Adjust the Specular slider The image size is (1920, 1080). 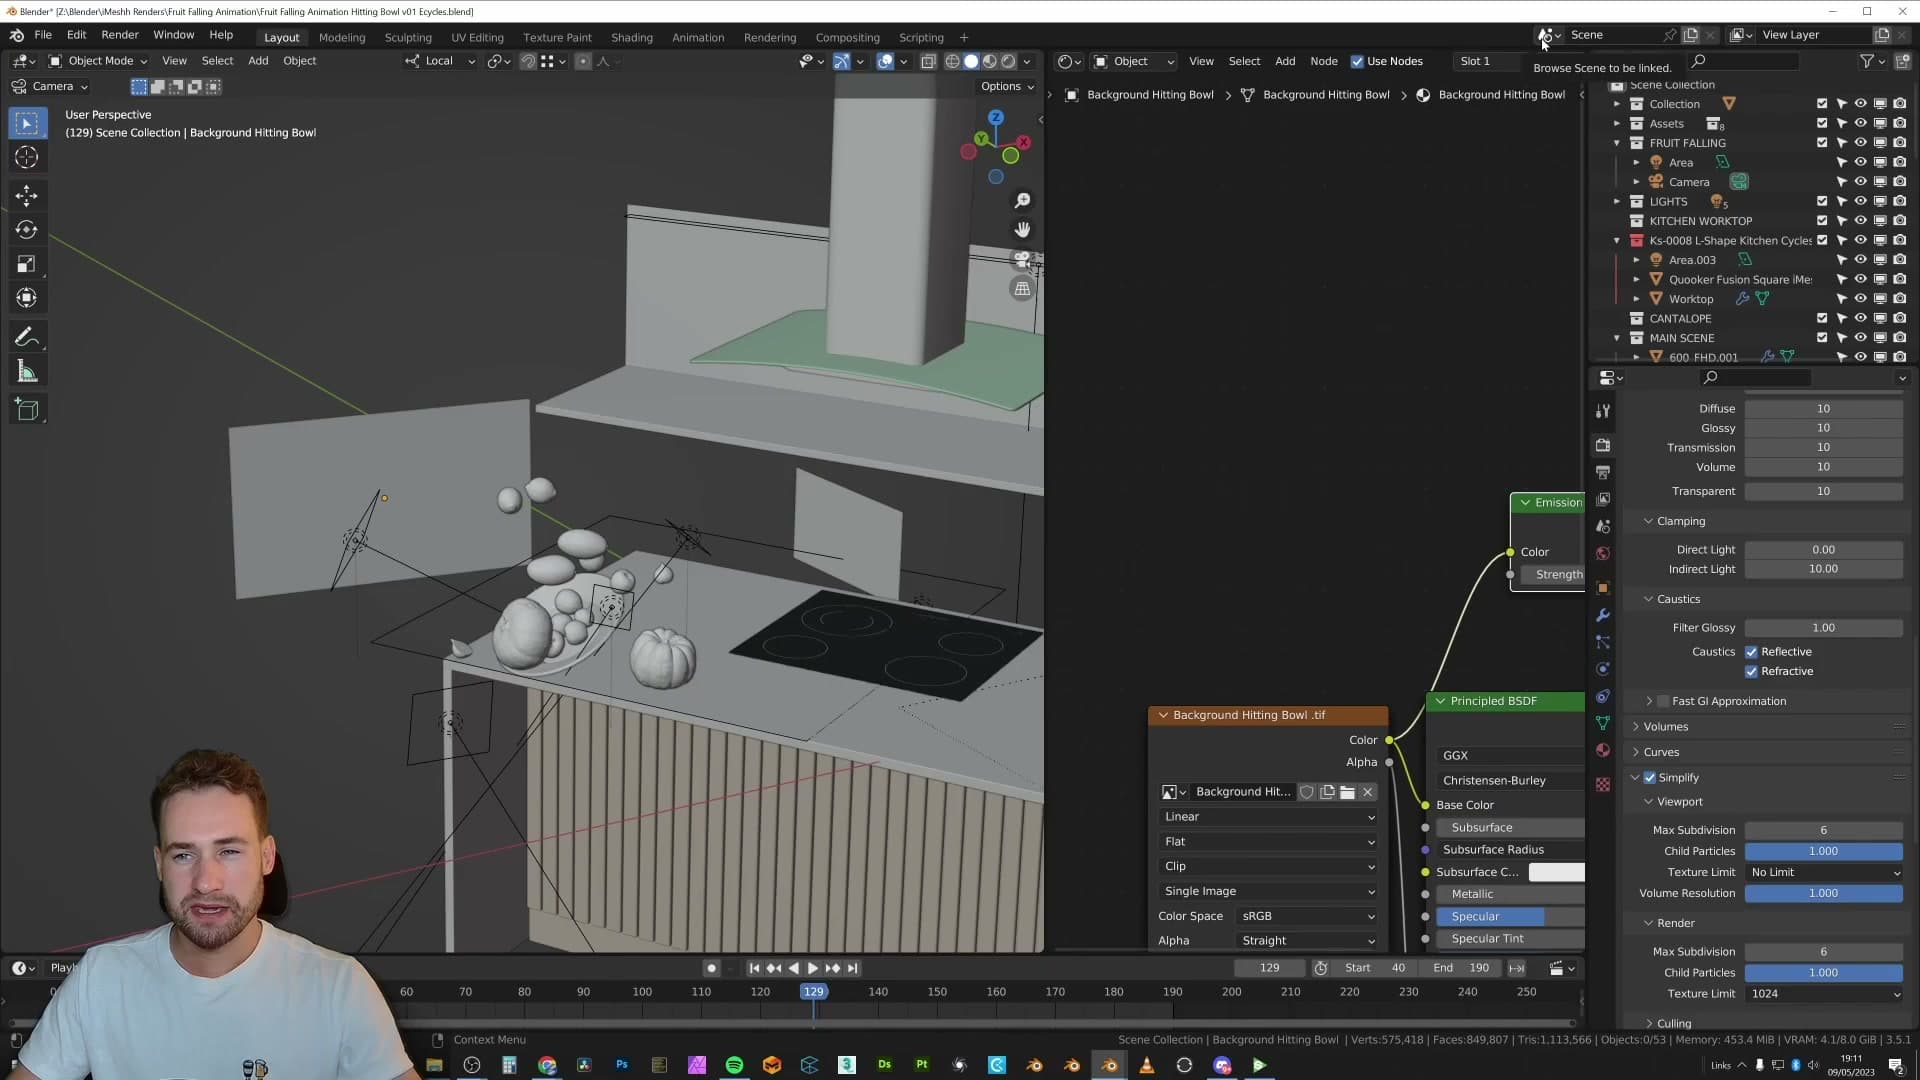(1510, 916)
